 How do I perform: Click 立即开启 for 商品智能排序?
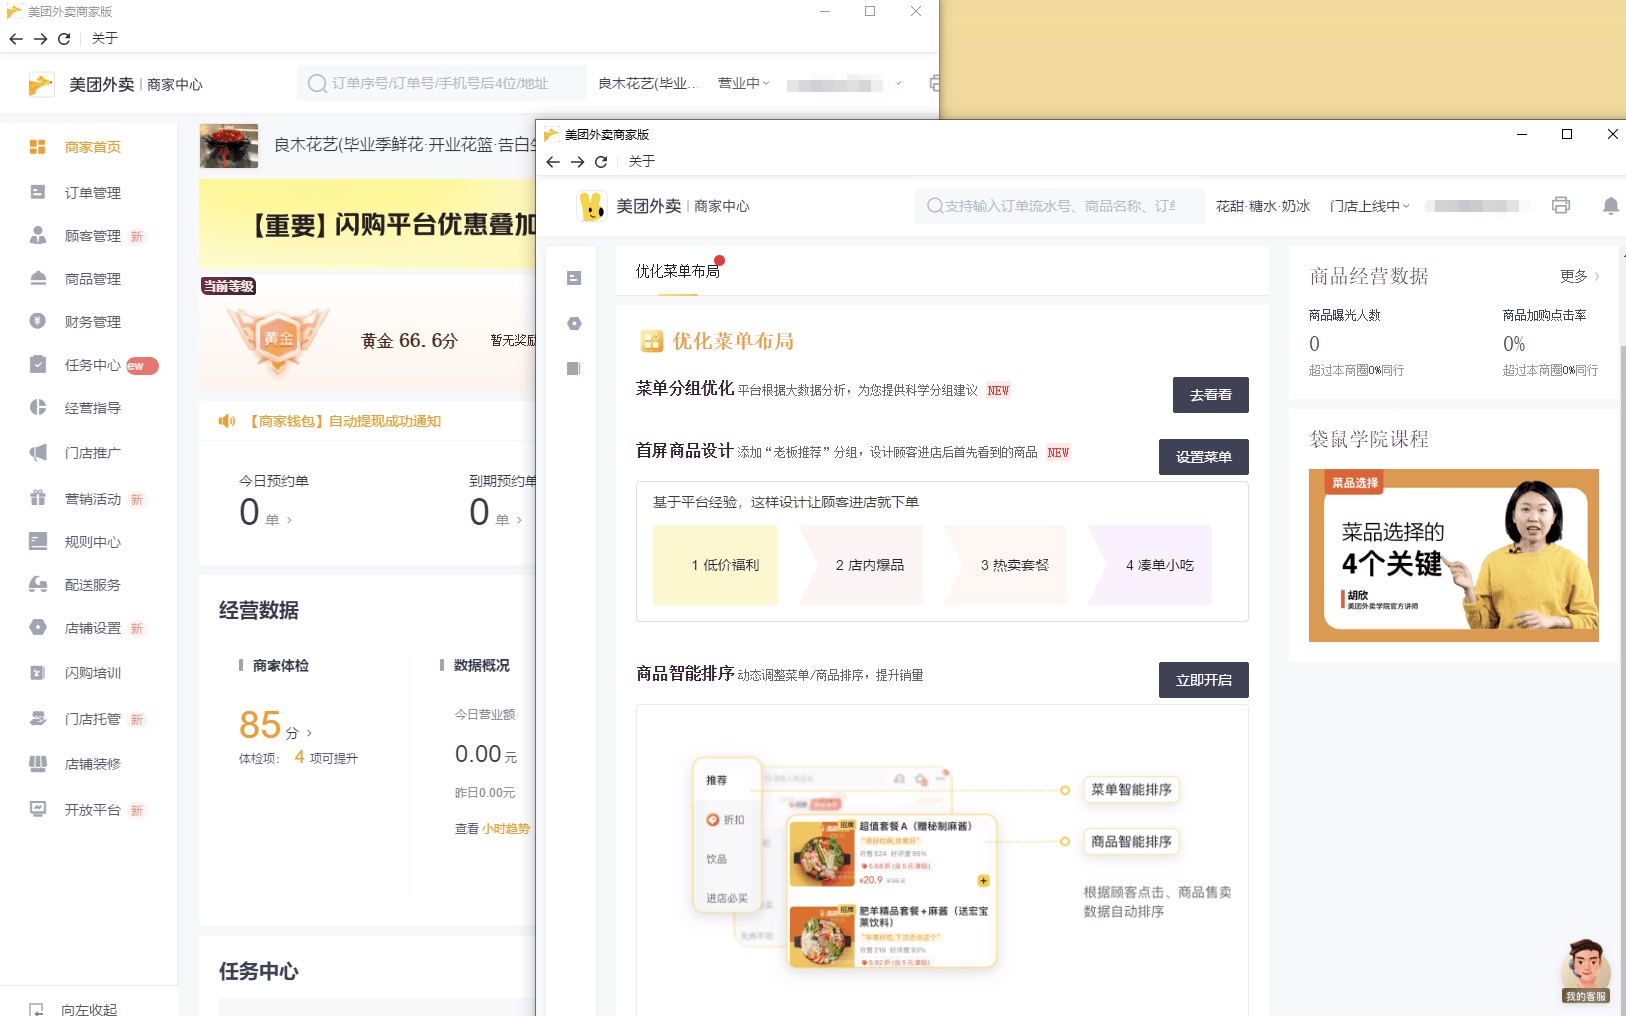pos(1203,680)
